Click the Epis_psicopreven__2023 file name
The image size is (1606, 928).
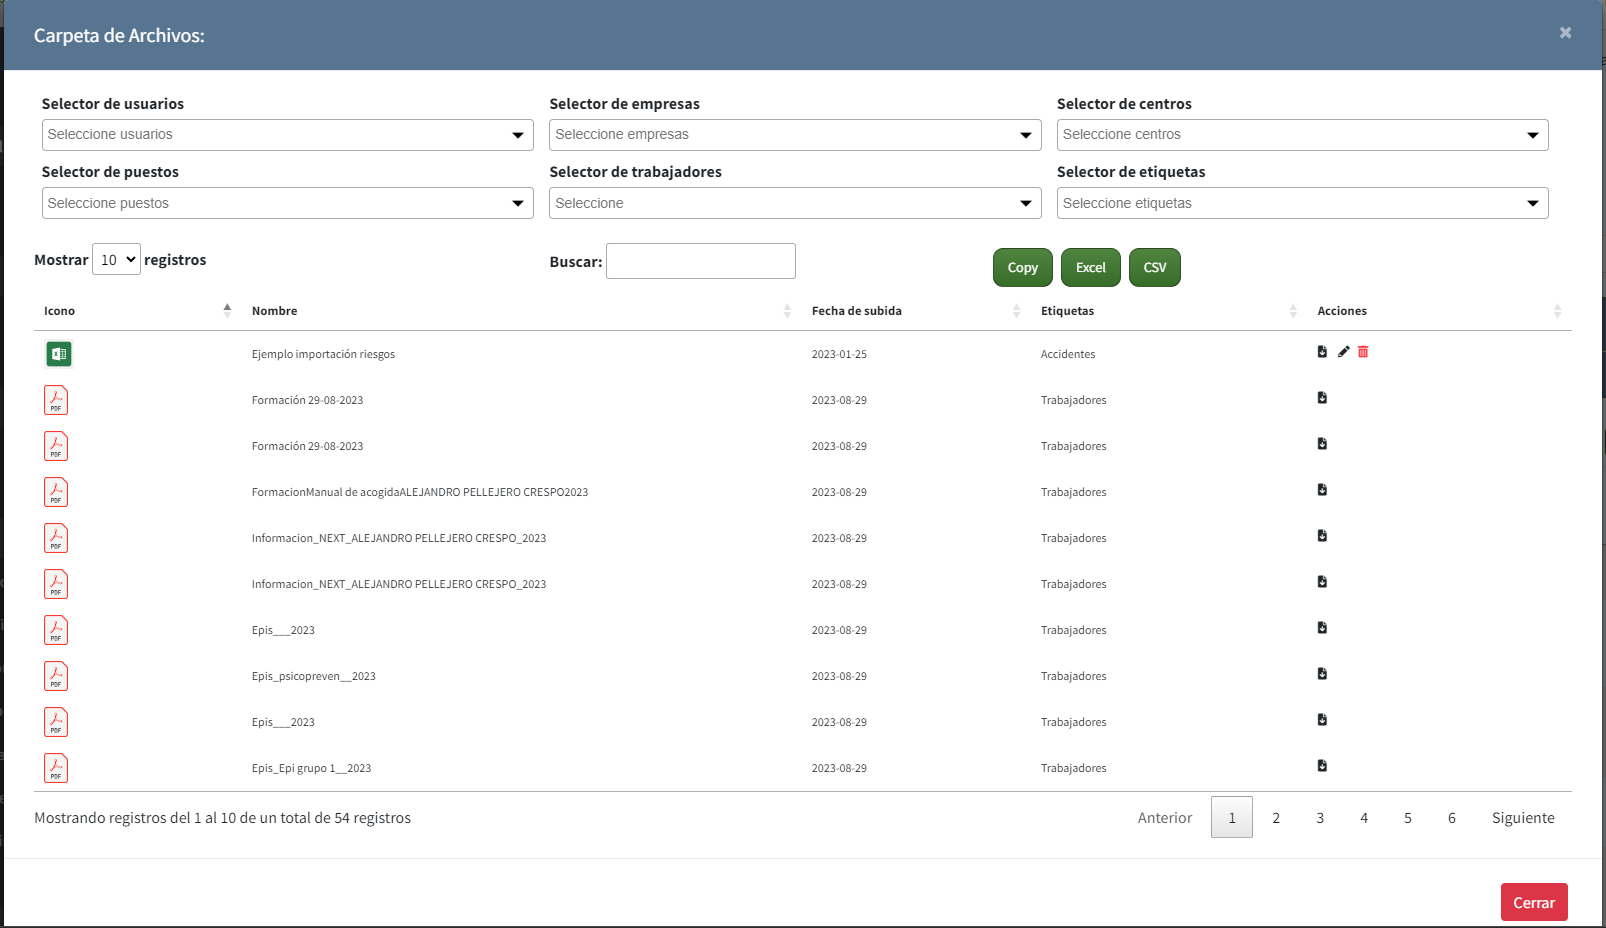pos(314,676)
